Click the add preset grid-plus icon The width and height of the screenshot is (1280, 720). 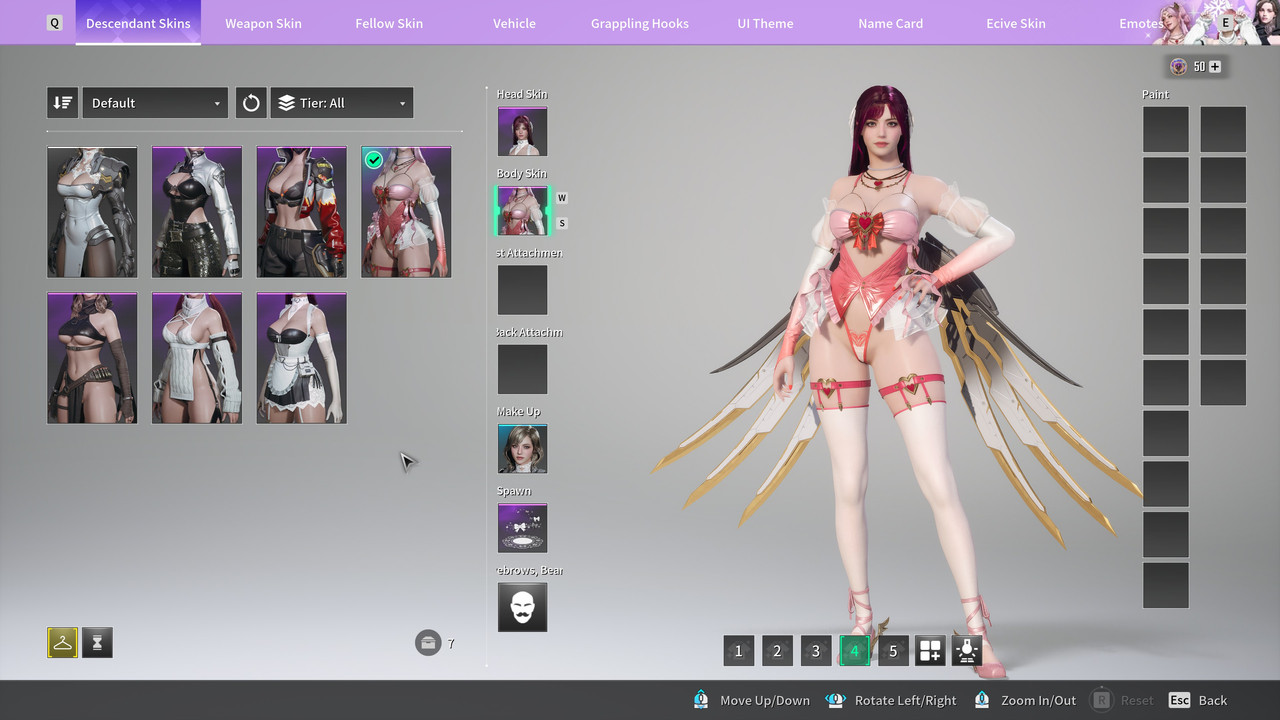tap(930, 651)
